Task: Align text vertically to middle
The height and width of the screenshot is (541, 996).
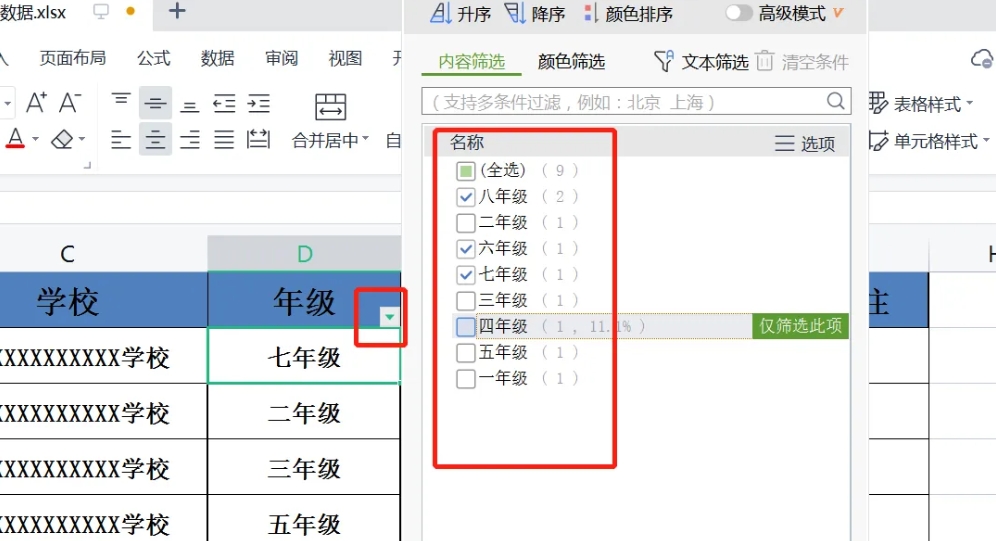Action: (x=155, y=103)
